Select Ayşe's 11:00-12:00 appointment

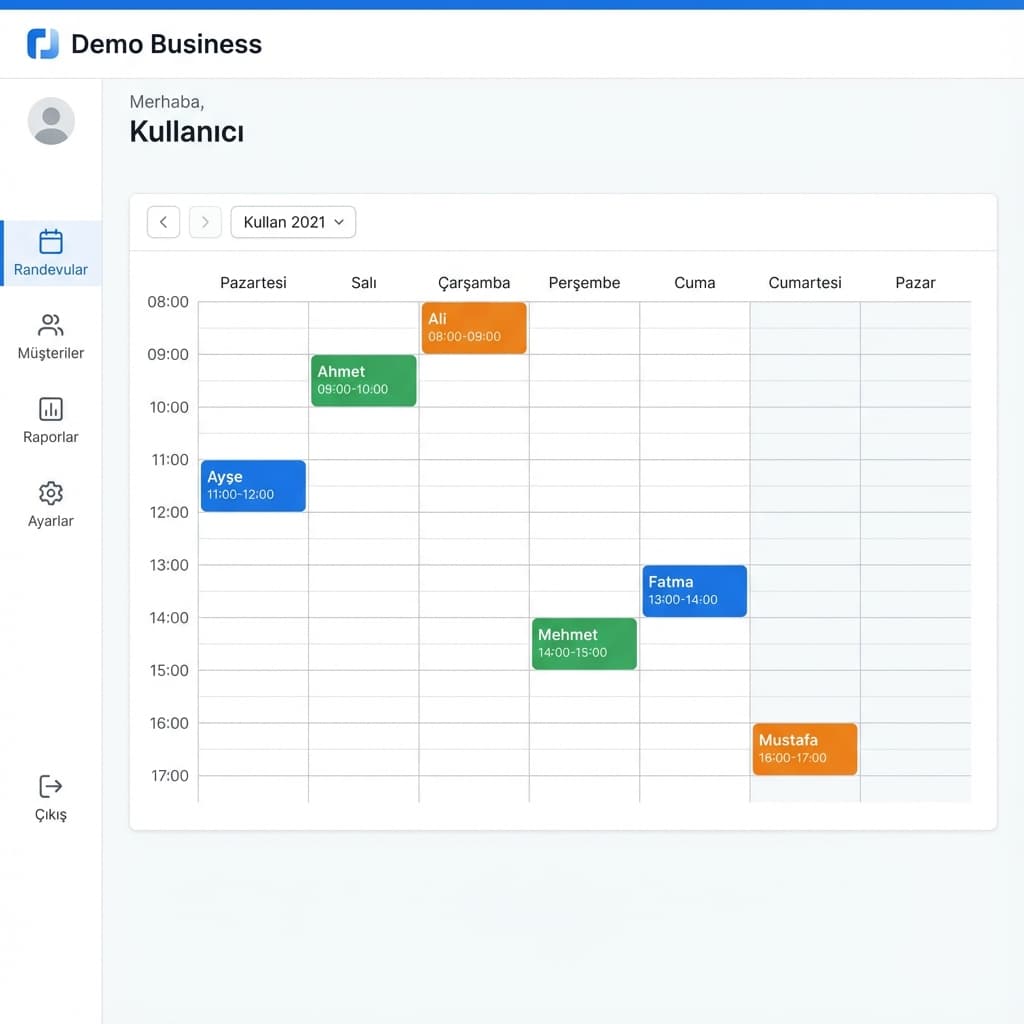tap(253, 485)
